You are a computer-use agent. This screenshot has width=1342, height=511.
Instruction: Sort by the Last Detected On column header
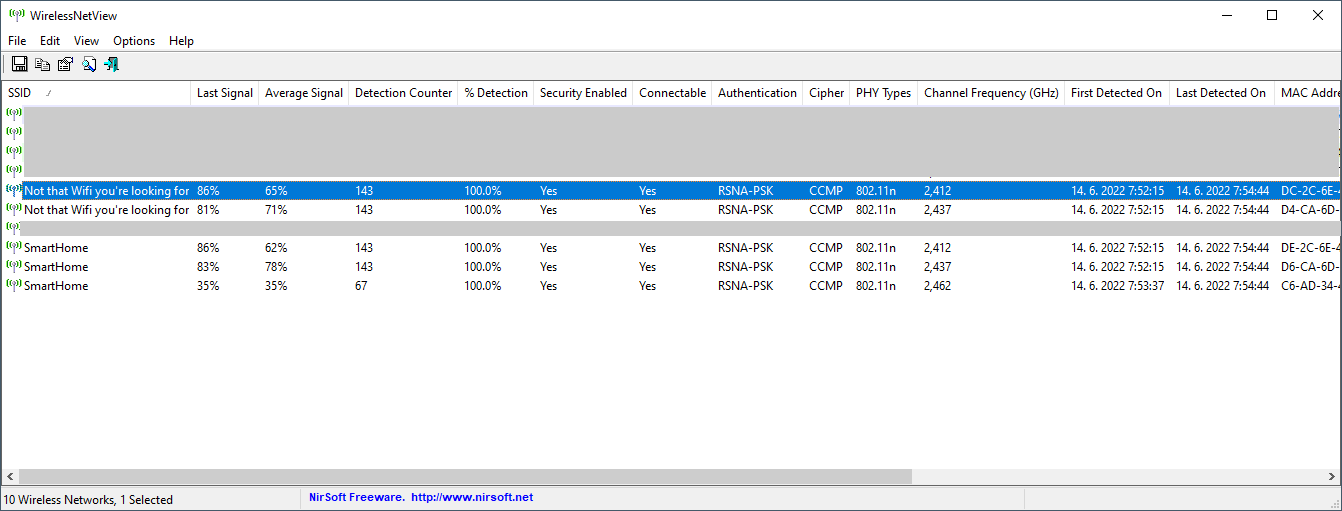(x=1221, y=93)
